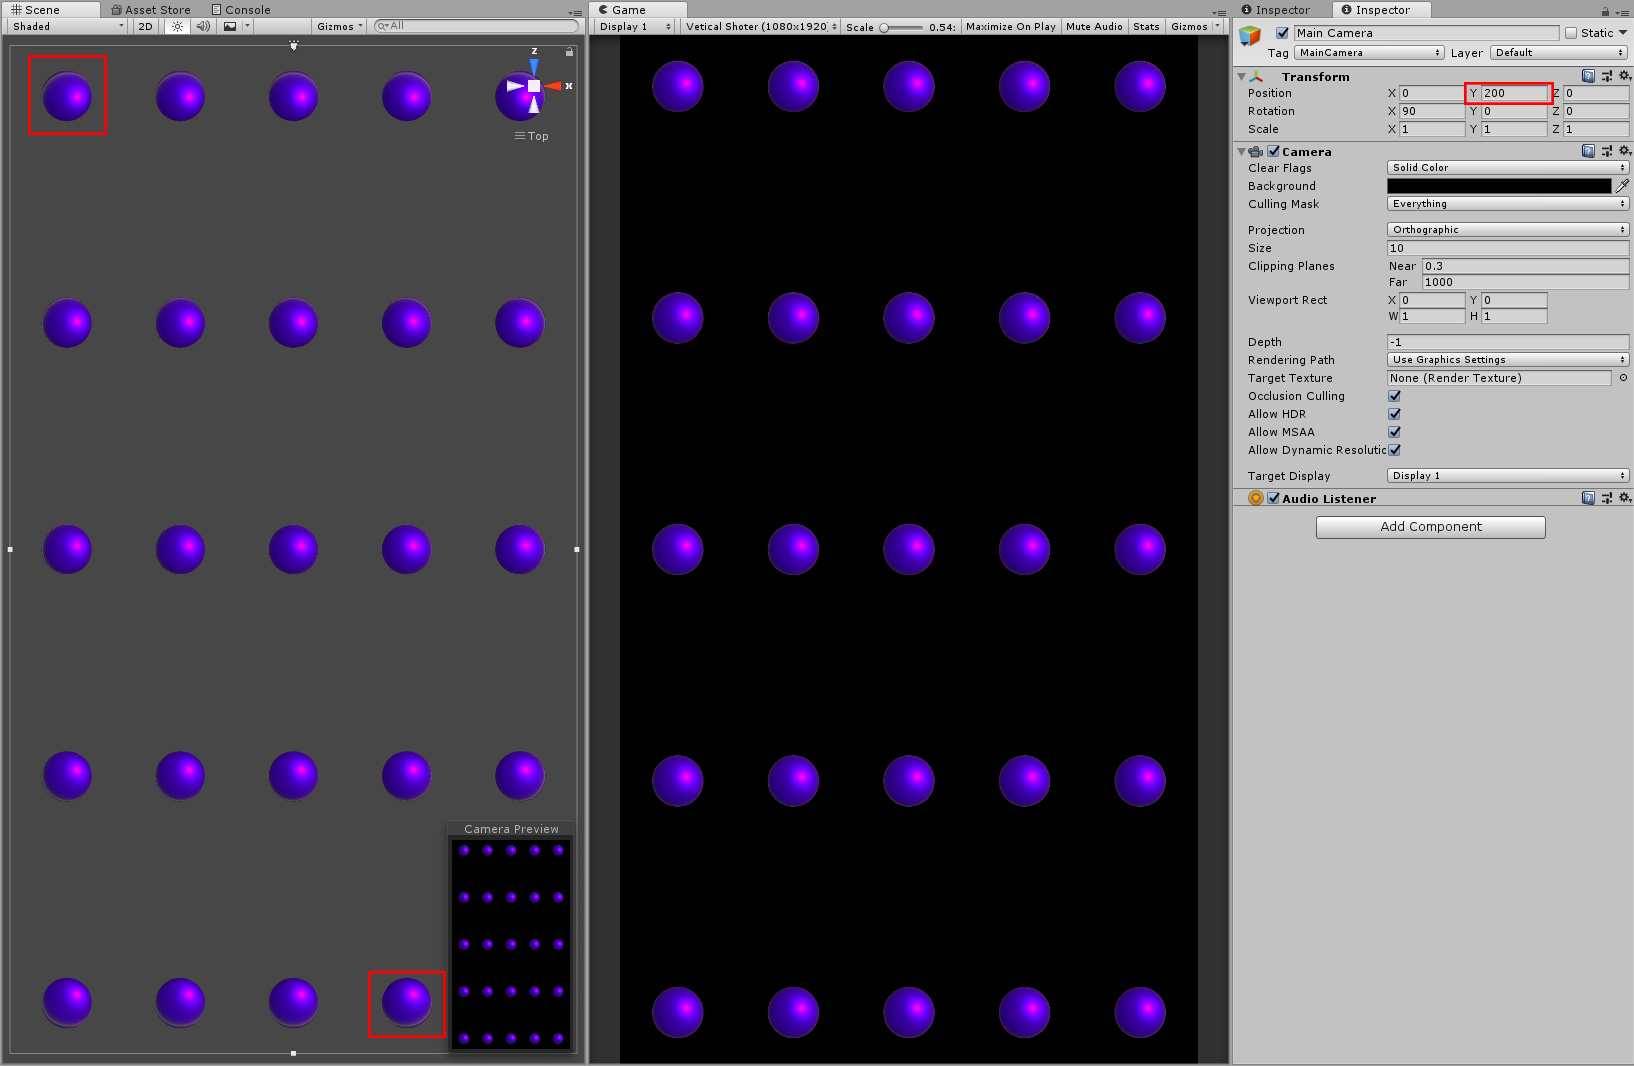Screen dimensions: 1634x1066
Task: Open Clear Flags Solid Color dropdown
Action: click(x=1508, y=167)
